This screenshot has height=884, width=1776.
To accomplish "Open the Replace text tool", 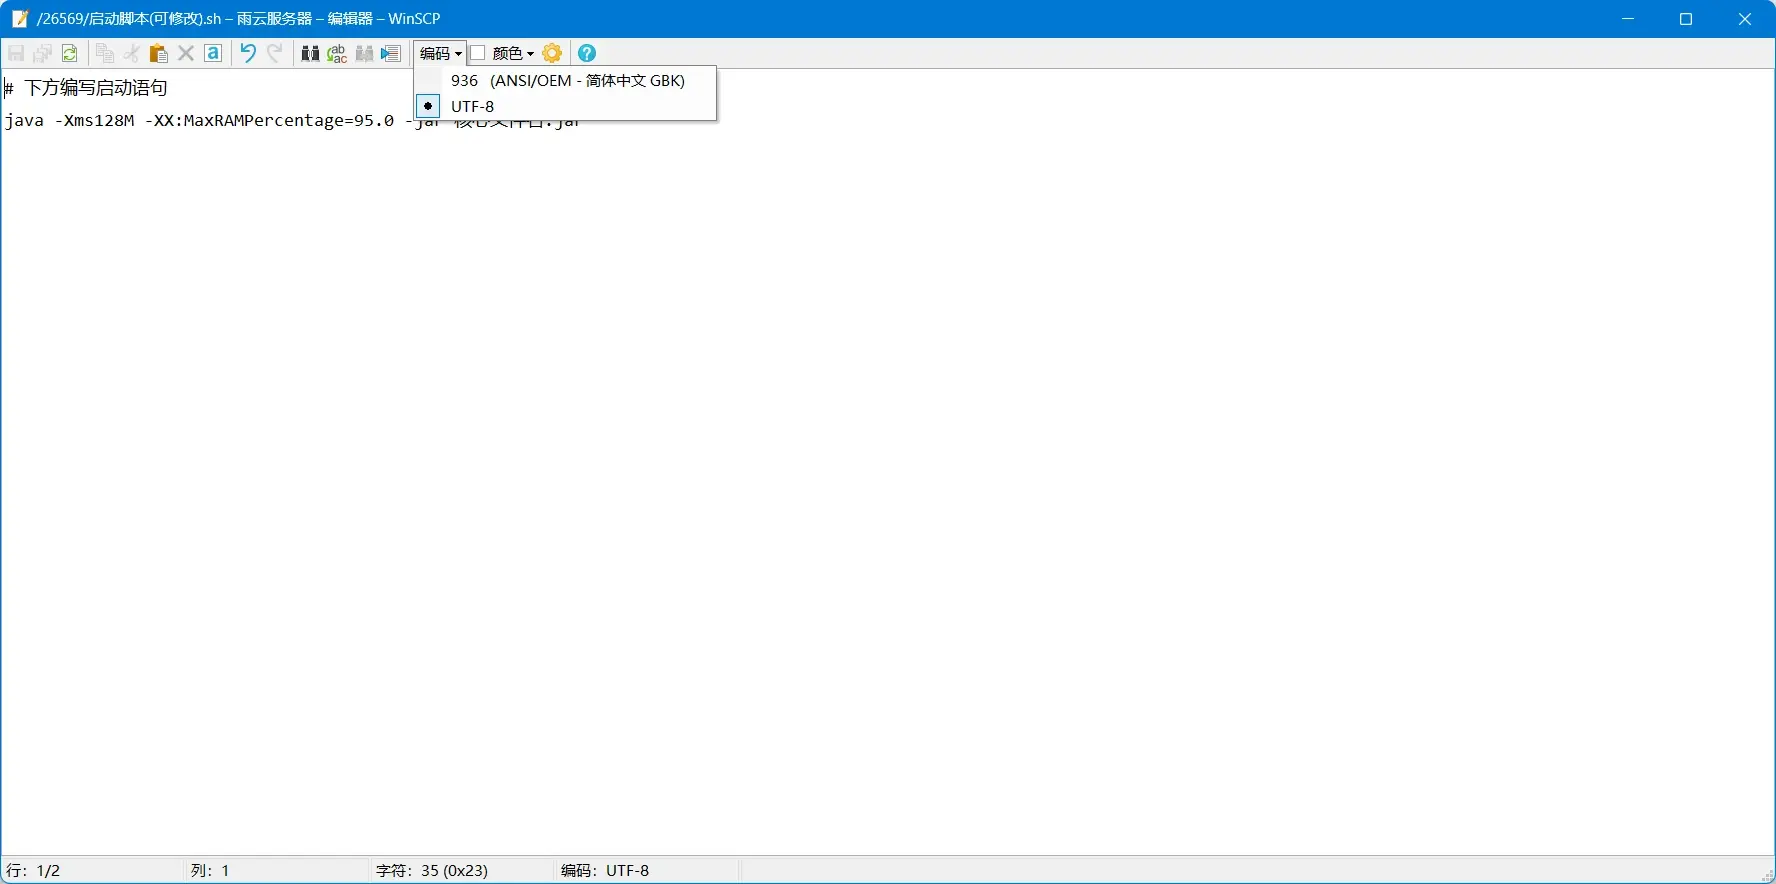I will tap(337, 53).
